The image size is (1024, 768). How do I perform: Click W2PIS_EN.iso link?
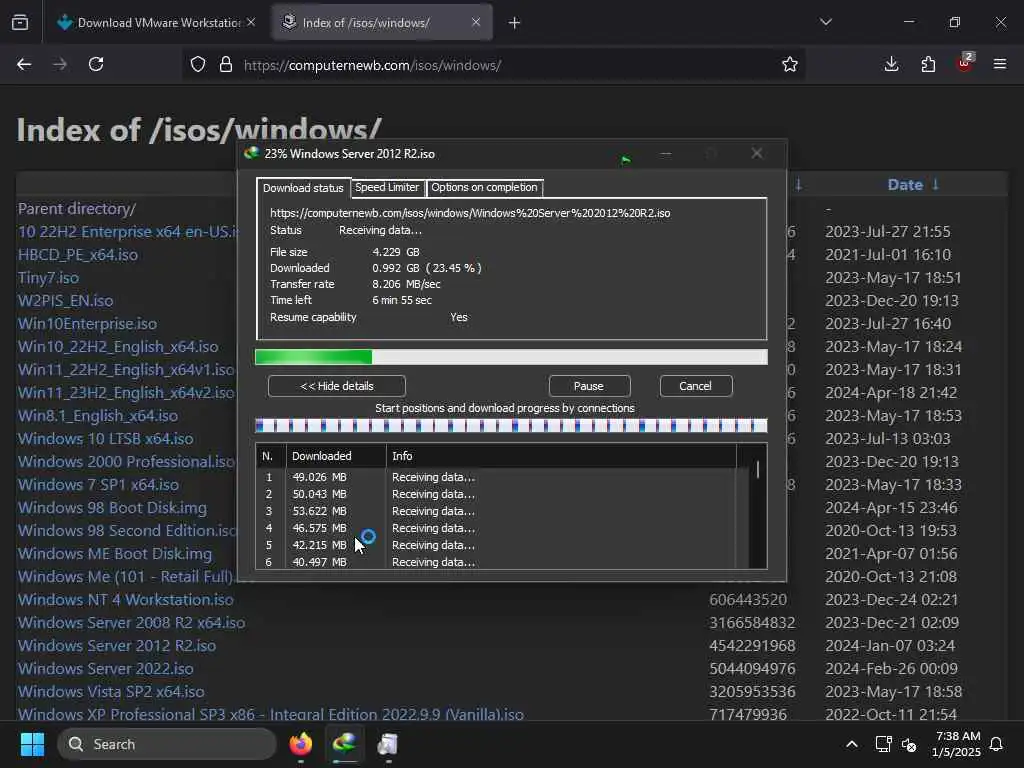tap(65, 300)
